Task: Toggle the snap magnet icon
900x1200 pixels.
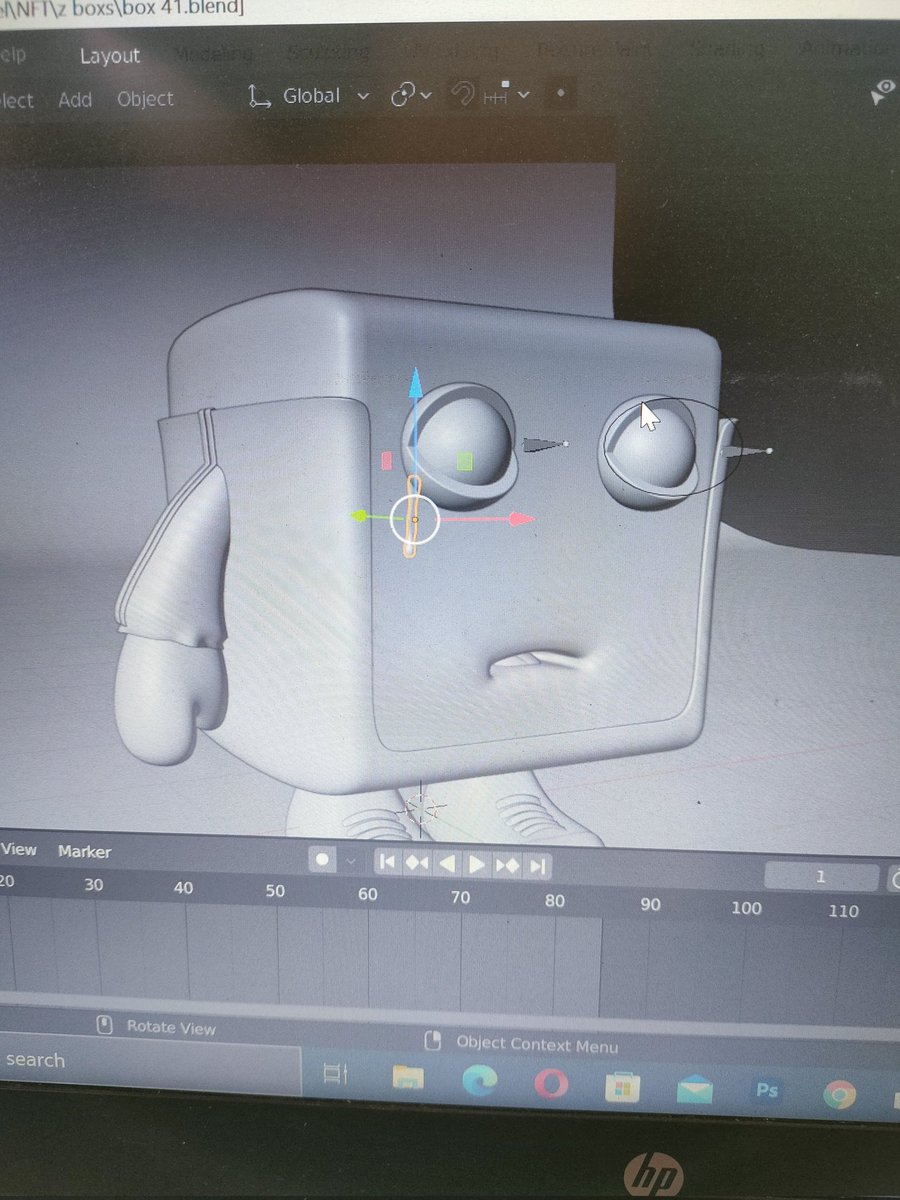Action: coord(463,94)
